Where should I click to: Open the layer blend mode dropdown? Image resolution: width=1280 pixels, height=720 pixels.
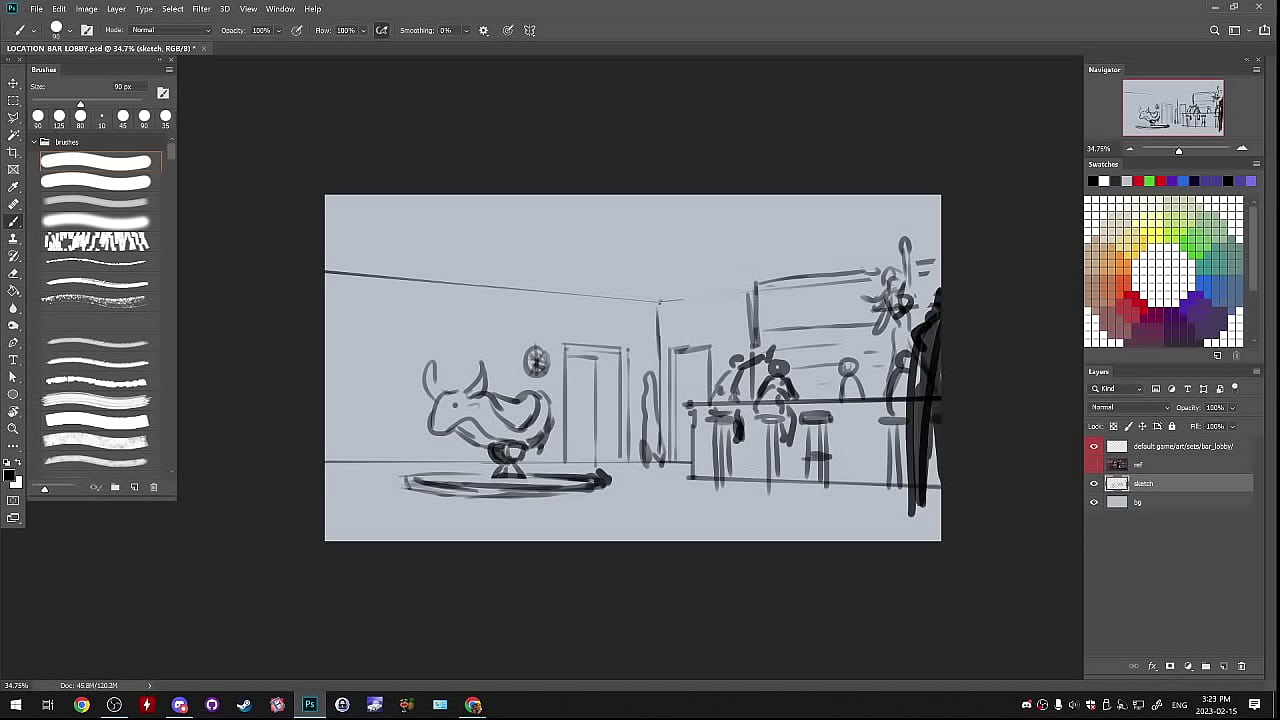1130,408
